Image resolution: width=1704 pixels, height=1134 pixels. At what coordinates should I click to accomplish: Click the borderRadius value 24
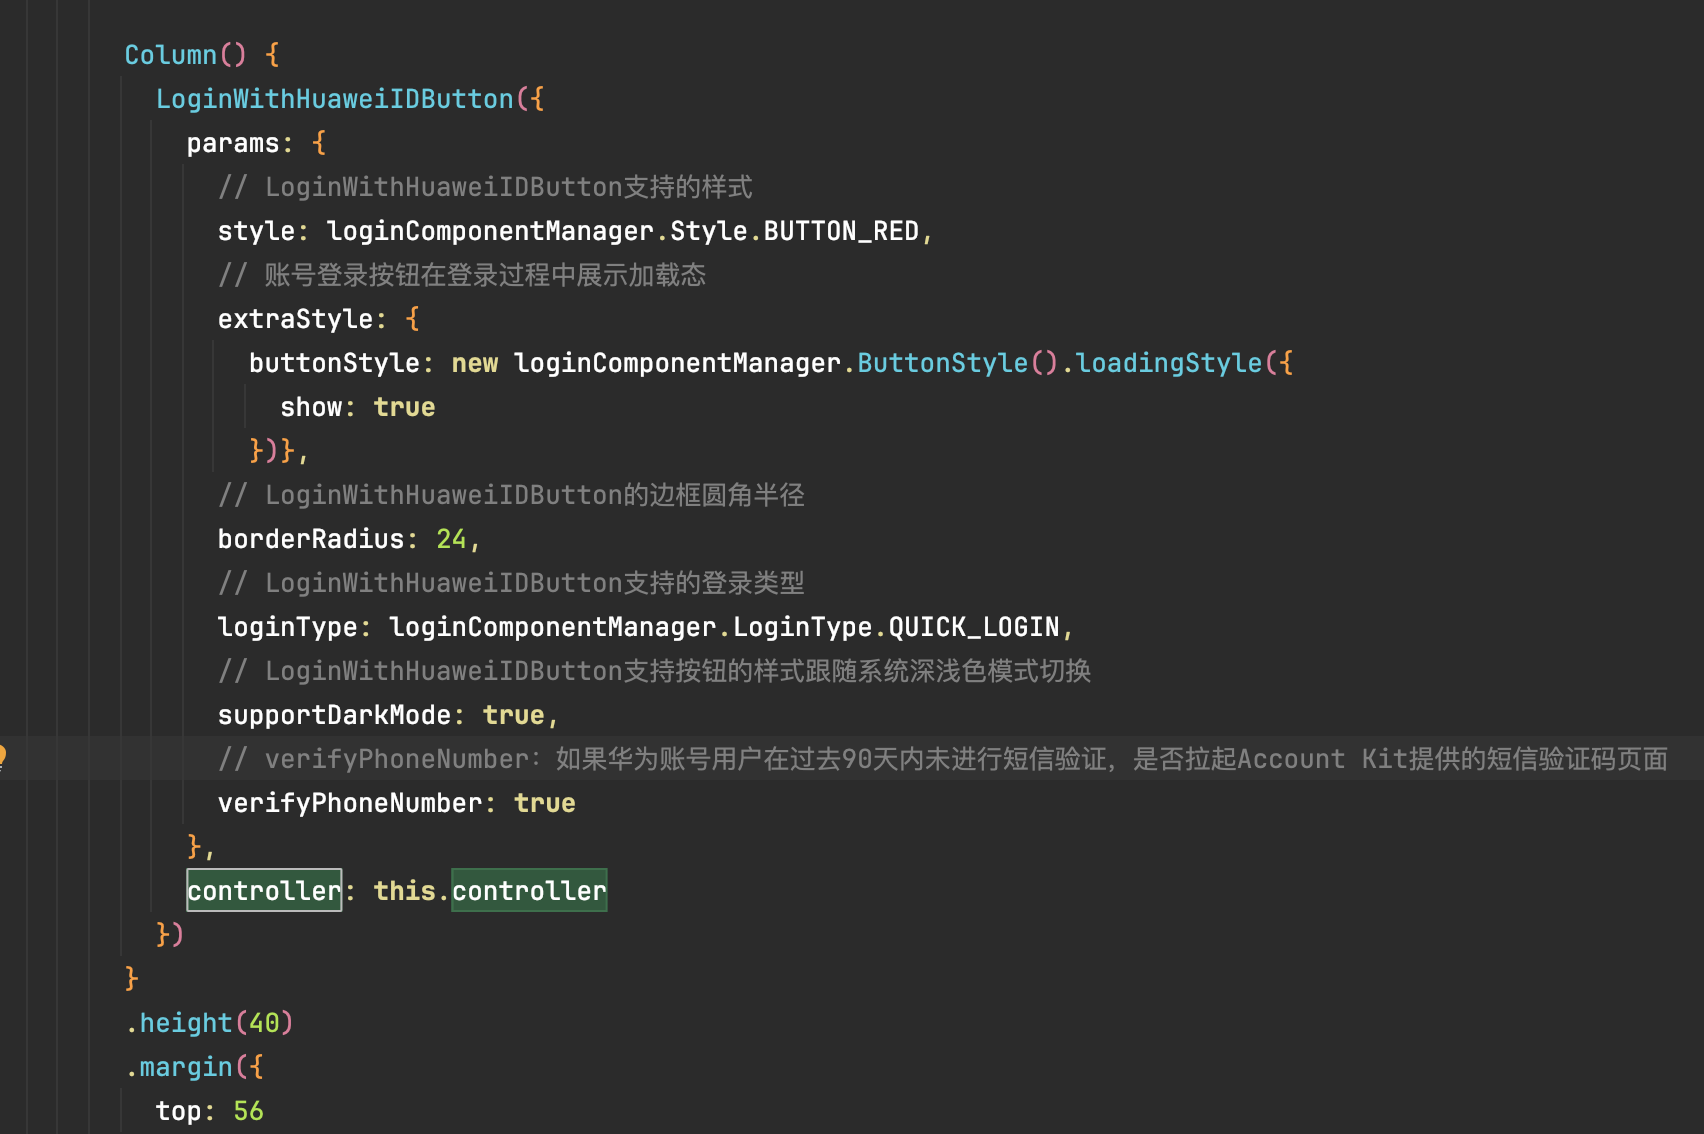coord(451,539)
